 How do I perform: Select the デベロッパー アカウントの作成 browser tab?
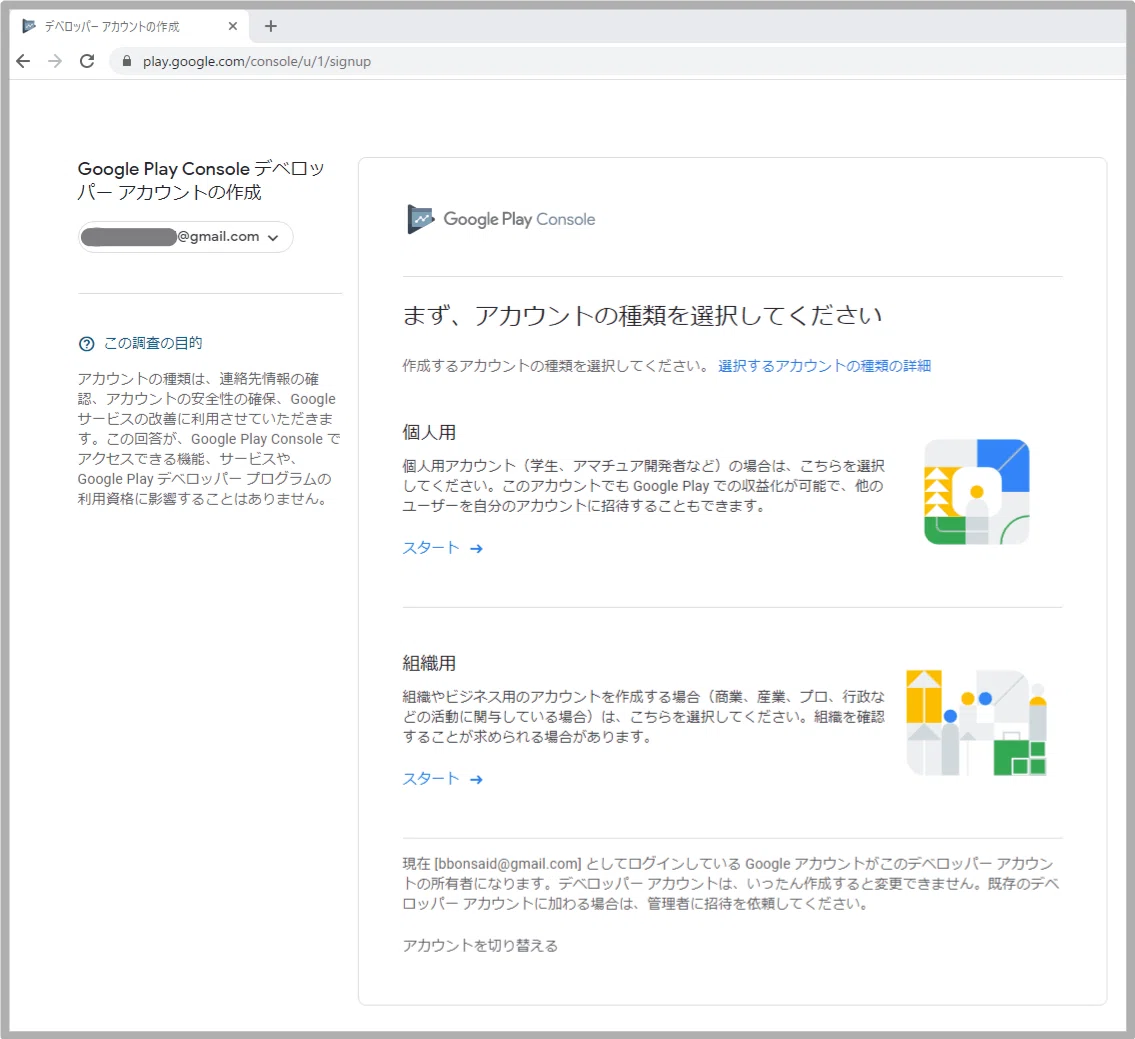130,27
